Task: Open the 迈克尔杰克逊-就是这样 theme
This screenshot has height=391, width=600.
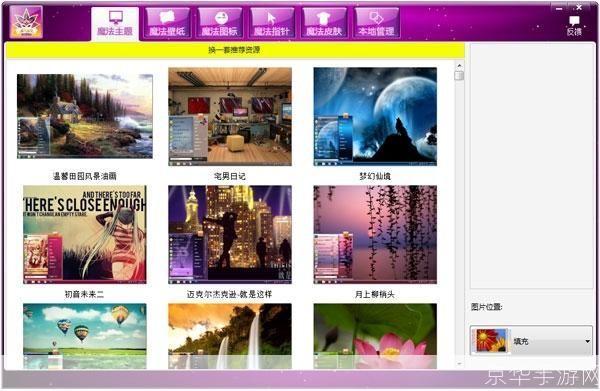Action: tap(230, 235)
